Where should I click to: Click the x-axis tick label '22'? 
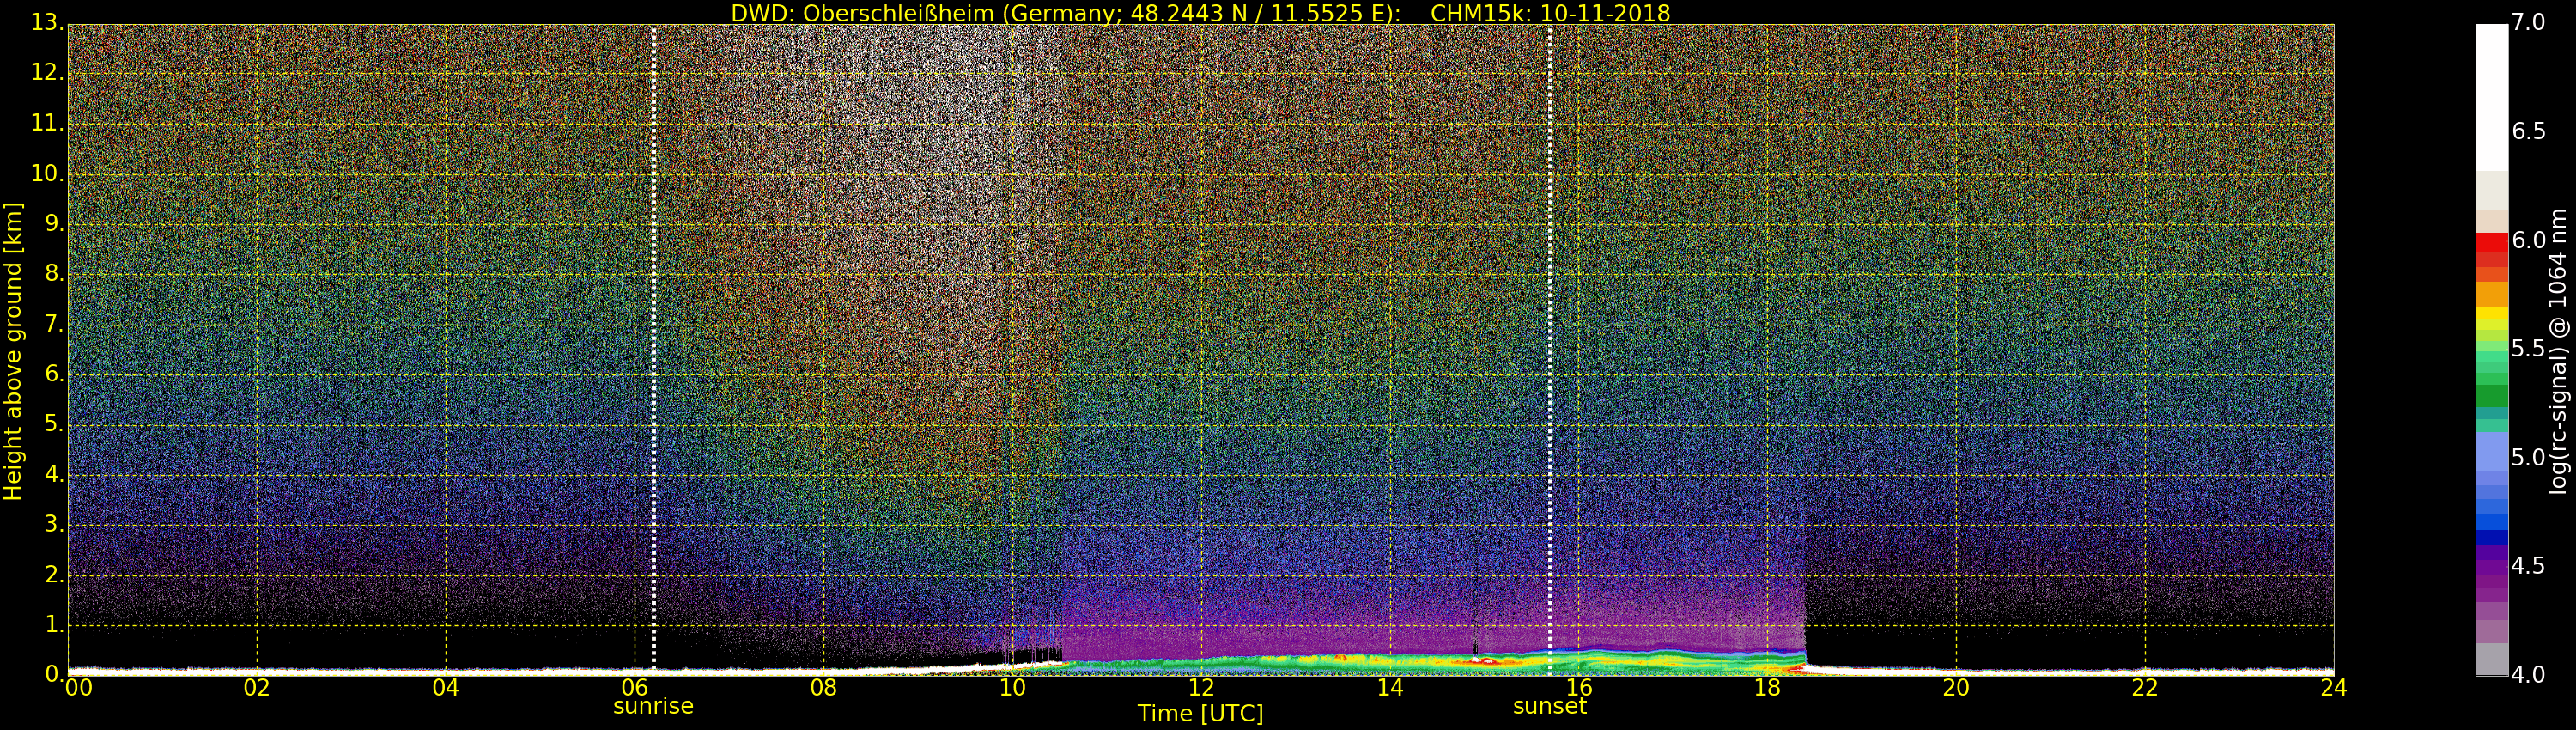point(2145,687)
